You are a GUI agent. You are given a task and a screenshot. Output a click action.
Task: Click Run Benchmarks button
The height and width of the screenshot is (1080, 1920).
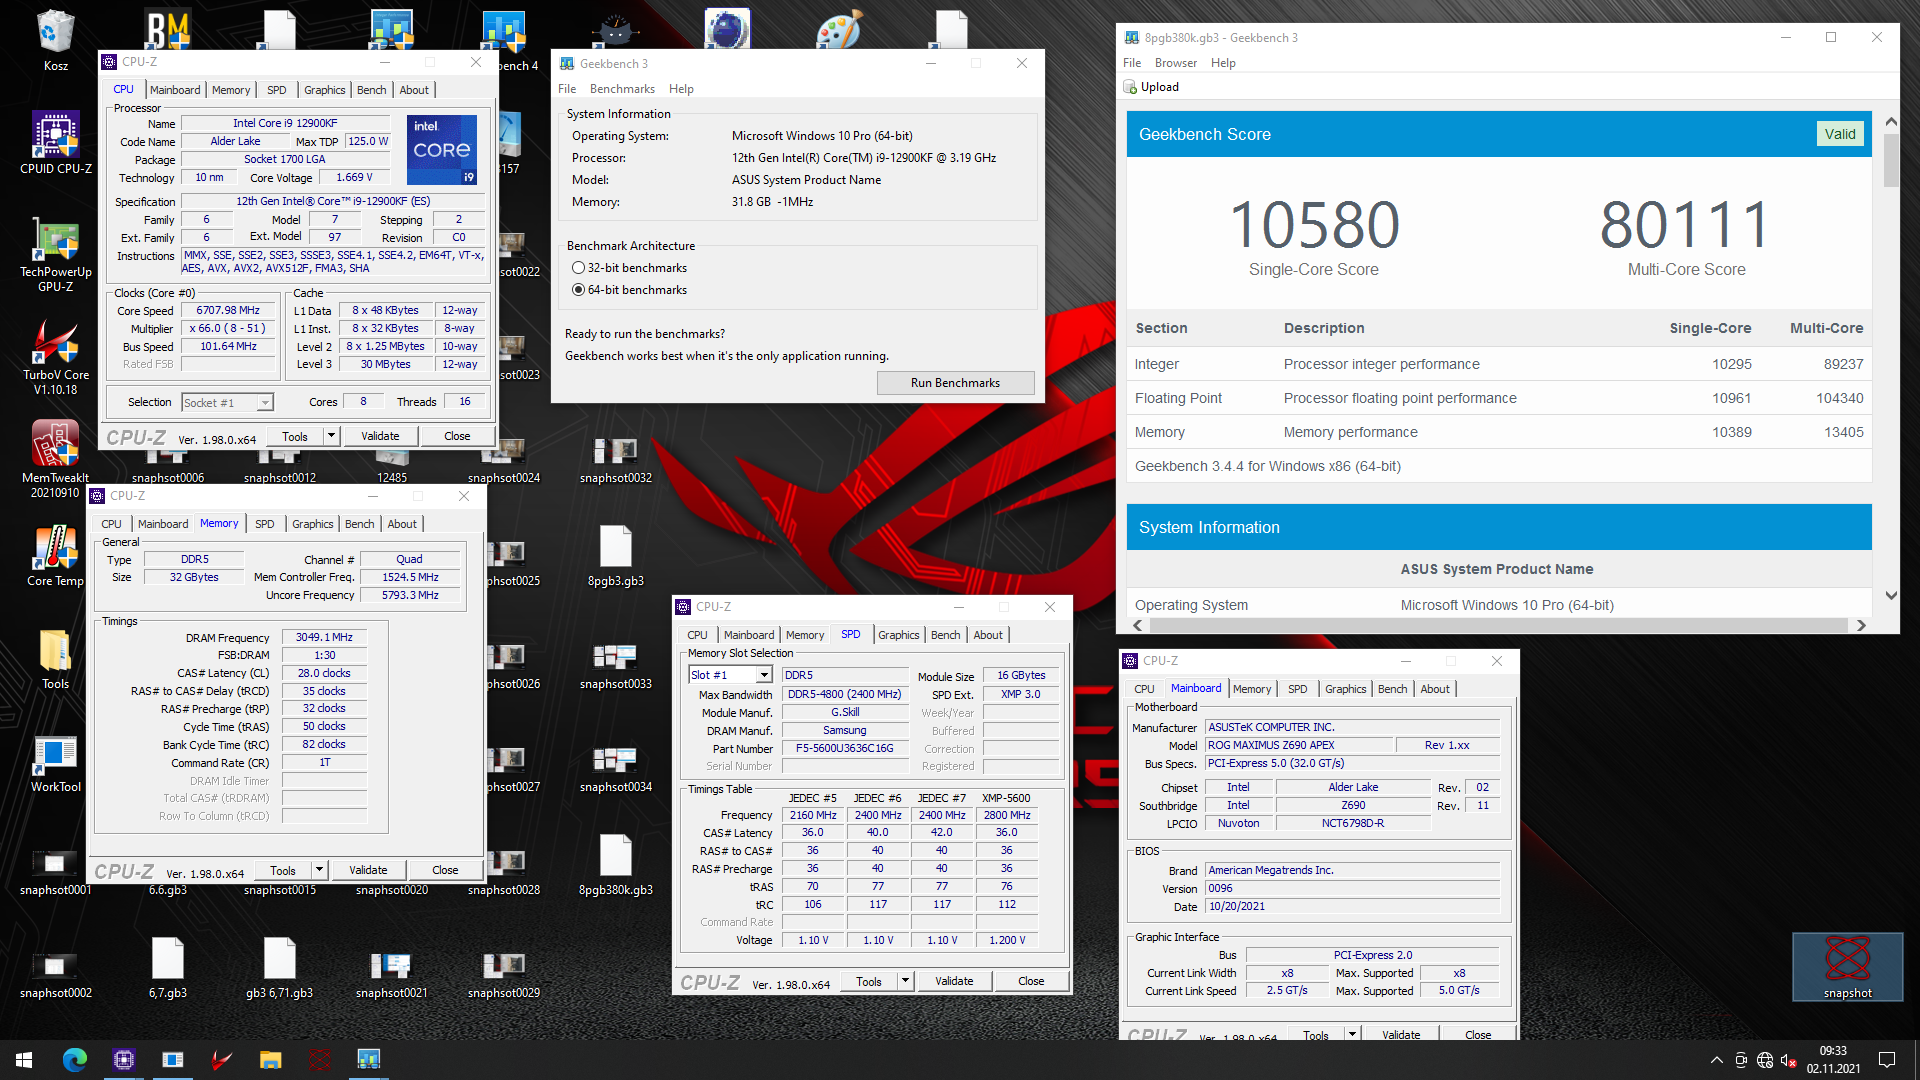[955, 383]
